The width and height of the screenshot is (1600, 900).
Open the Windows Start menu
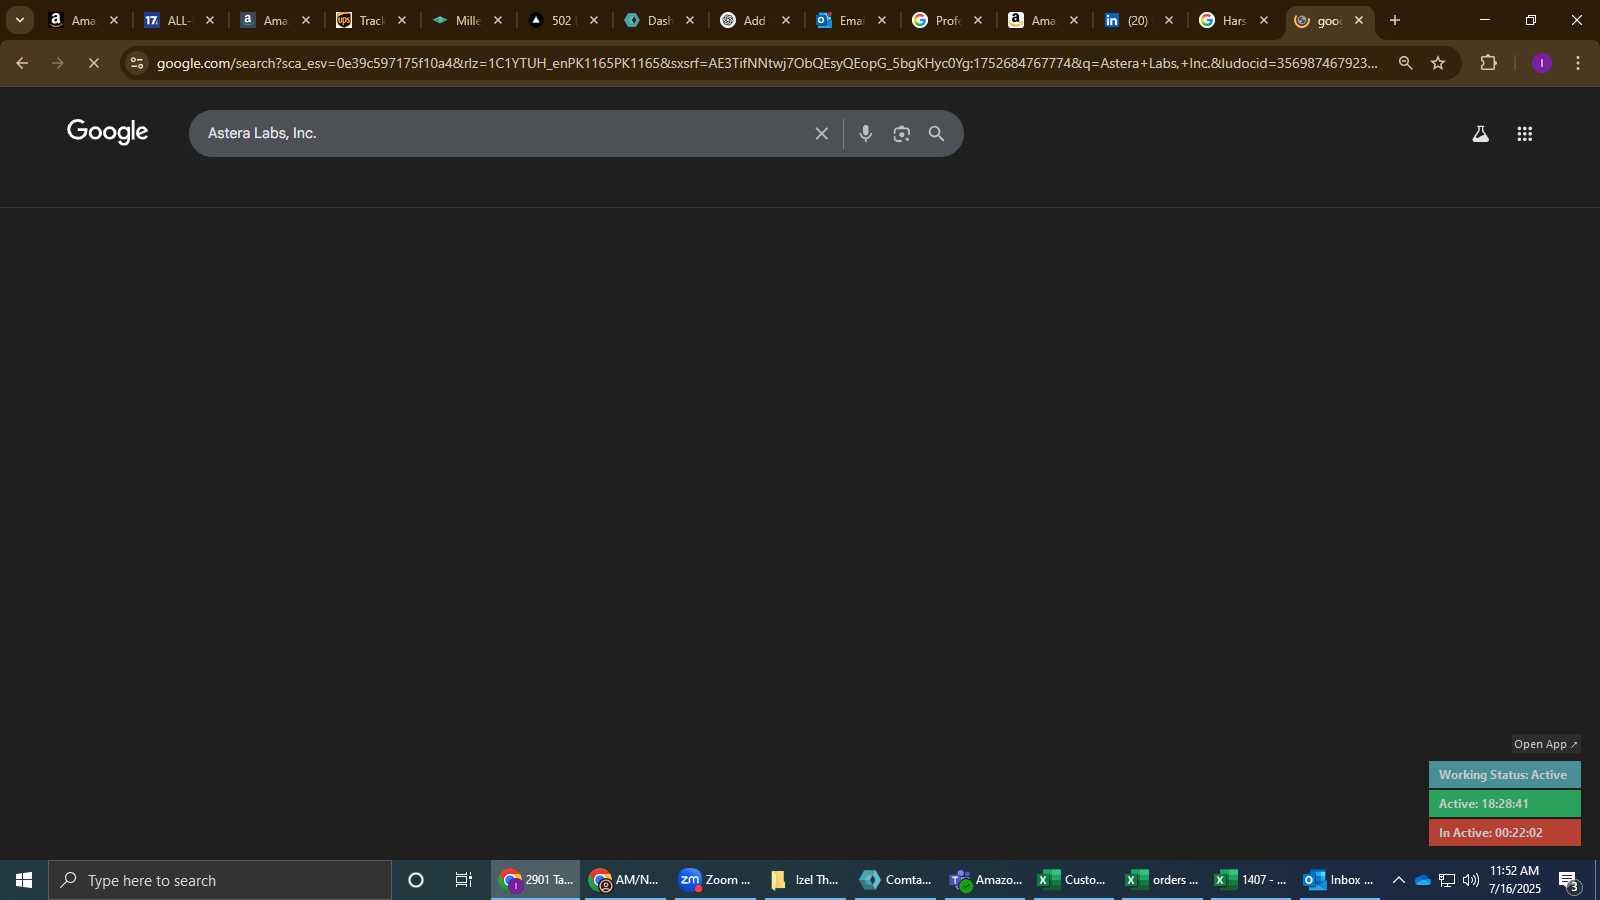[24, 880]
